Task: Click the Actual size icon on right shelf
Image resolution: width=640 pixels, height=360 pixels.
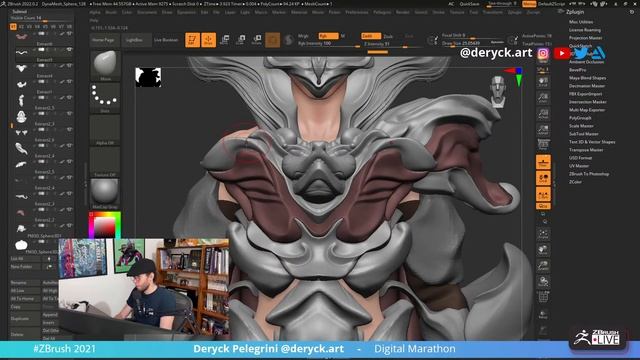Action: tap(543, 113)
